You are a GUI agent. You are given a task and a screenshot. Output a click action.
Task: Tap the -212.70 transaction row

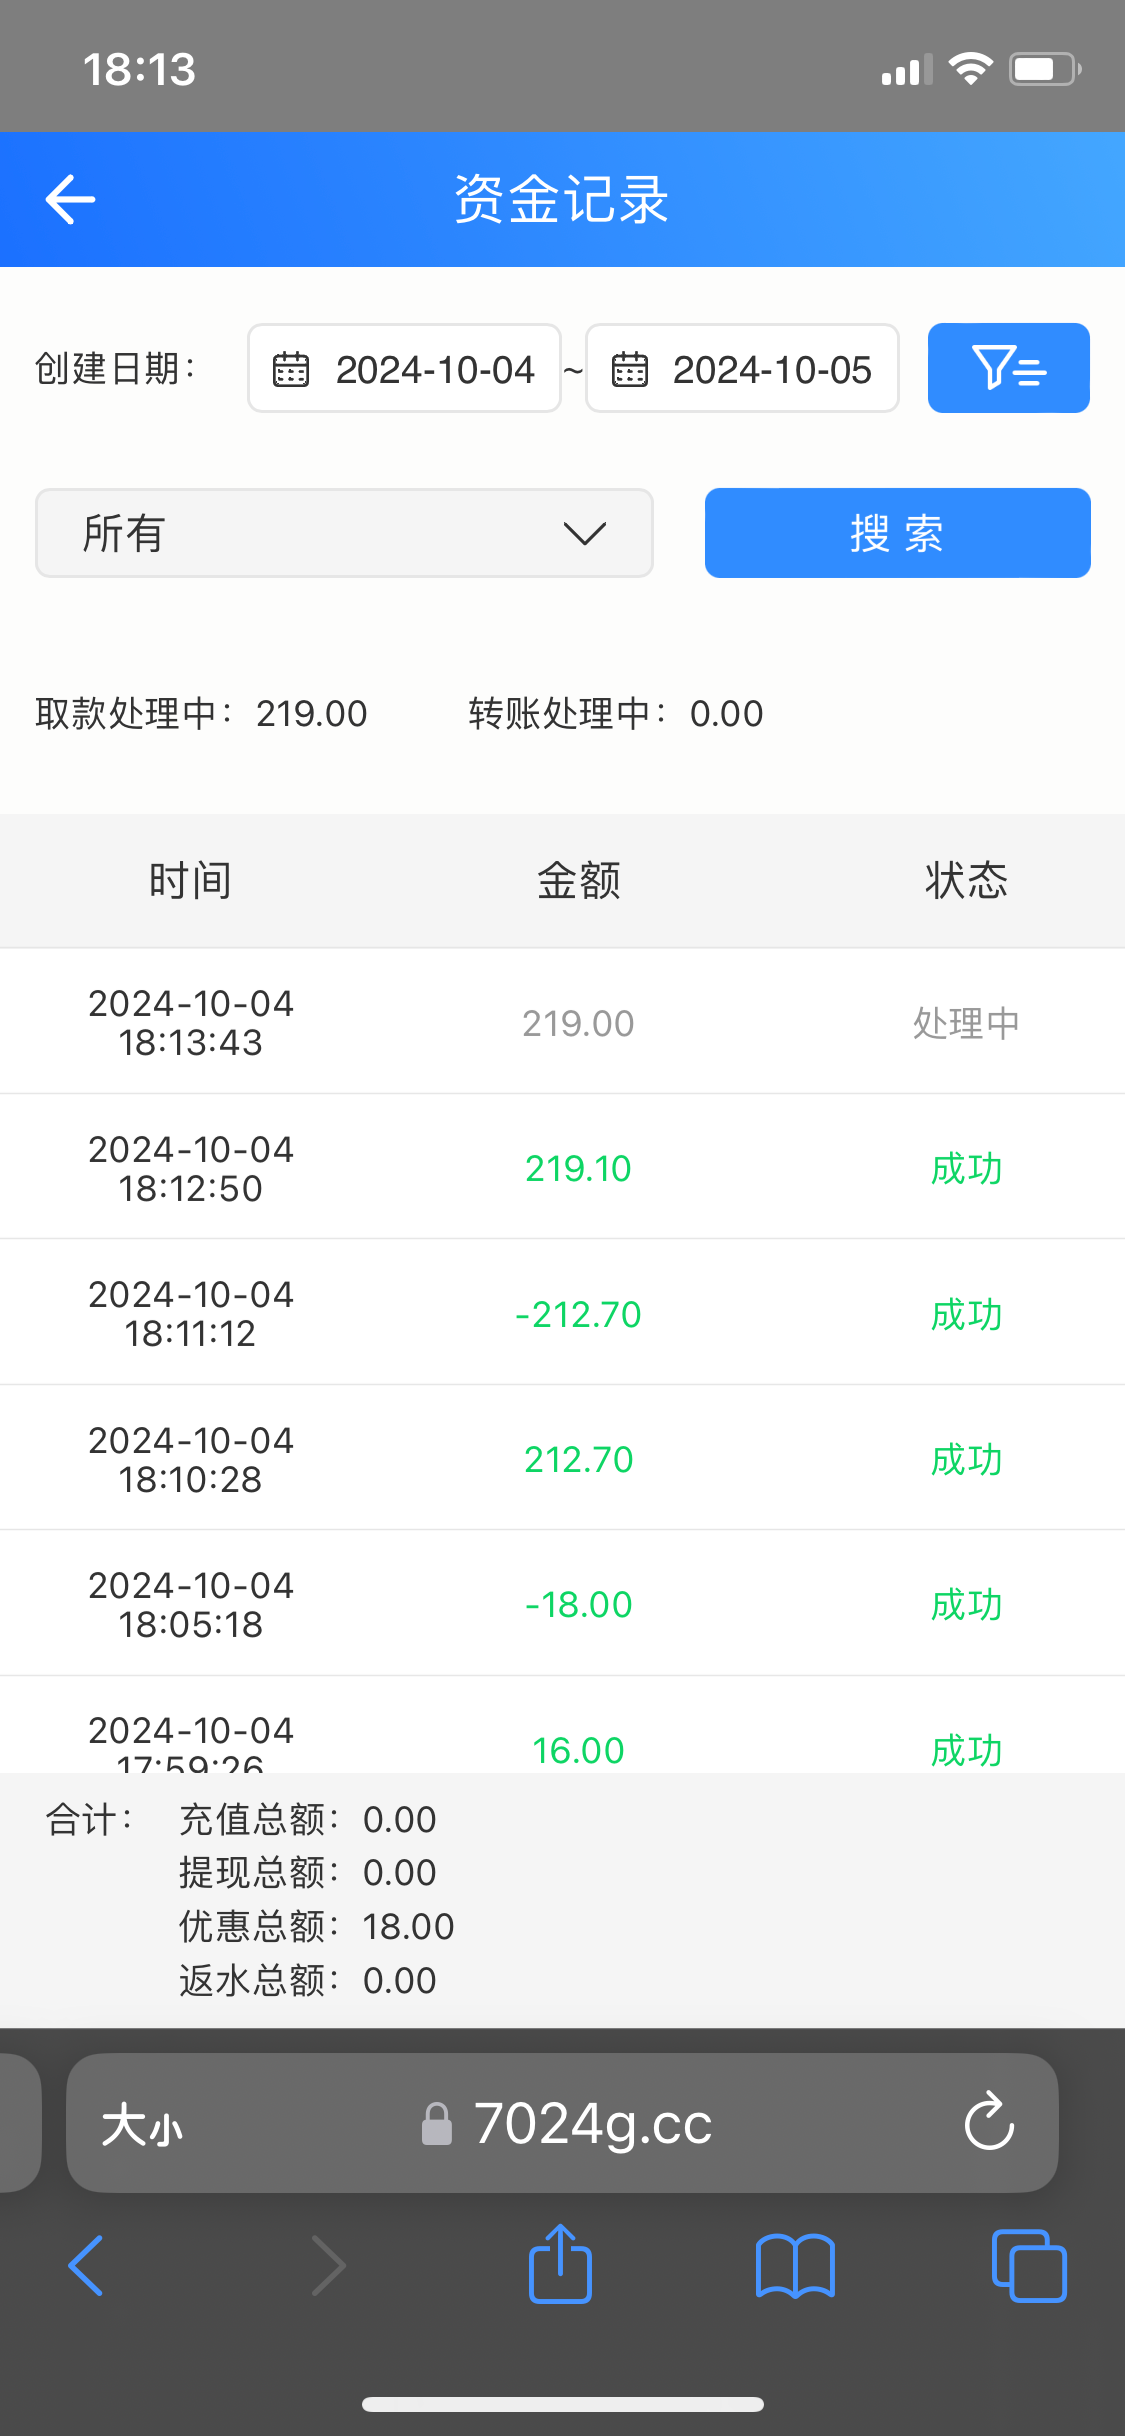tap(562, 1313)
